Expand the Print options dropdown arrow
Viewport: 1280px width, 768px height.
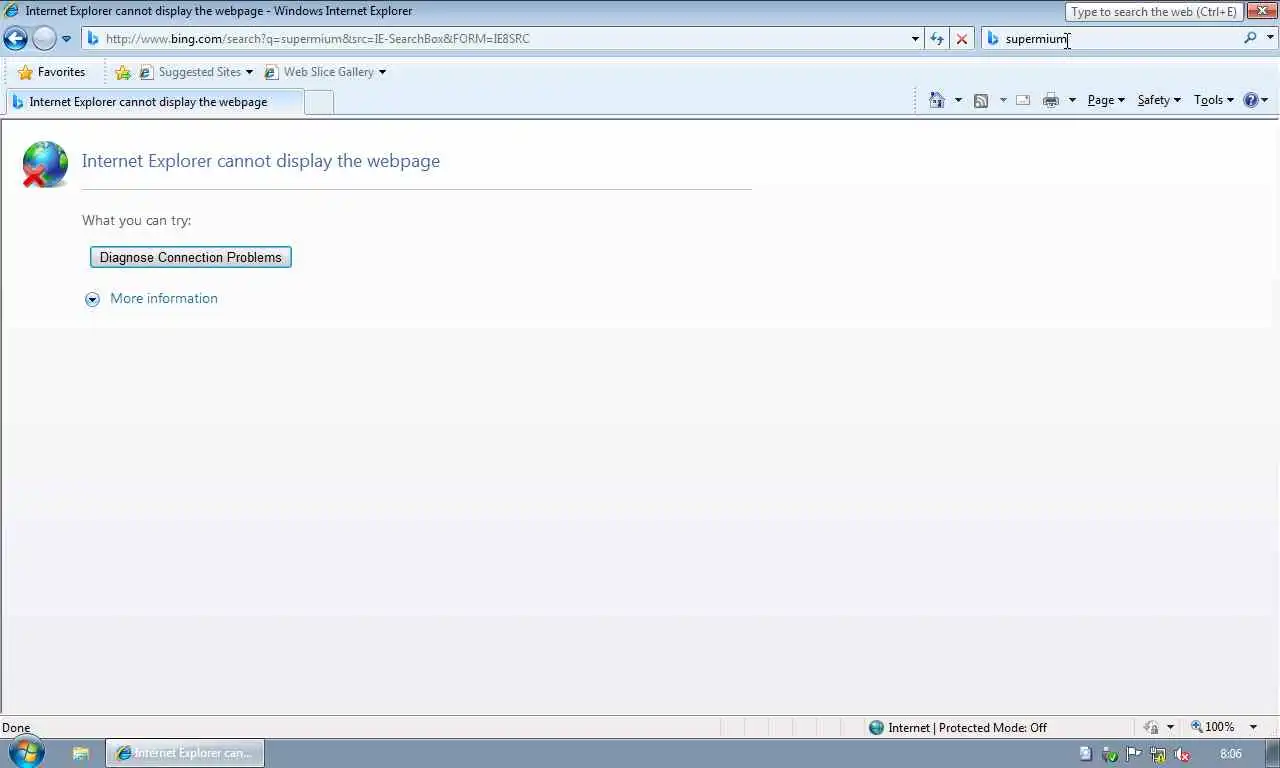(1072, 100)
